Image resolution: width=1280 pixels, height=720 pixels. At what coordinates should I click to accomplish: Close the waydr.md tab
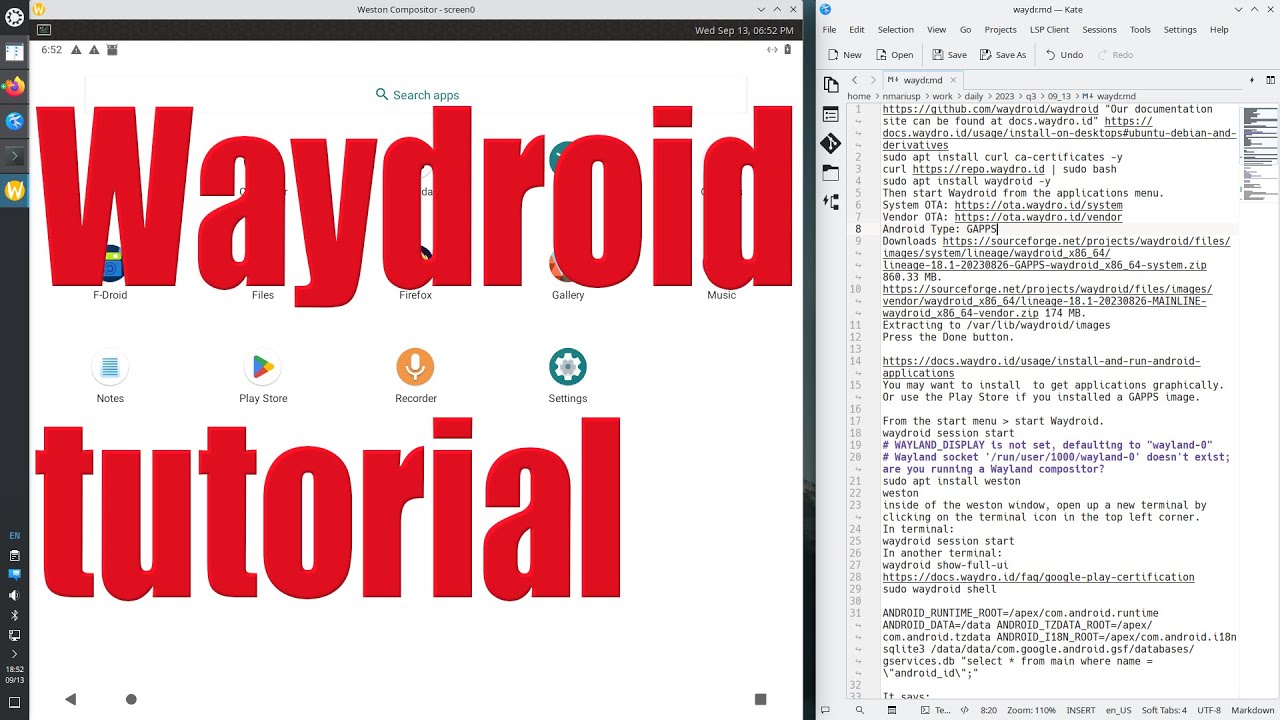(953, 80)
